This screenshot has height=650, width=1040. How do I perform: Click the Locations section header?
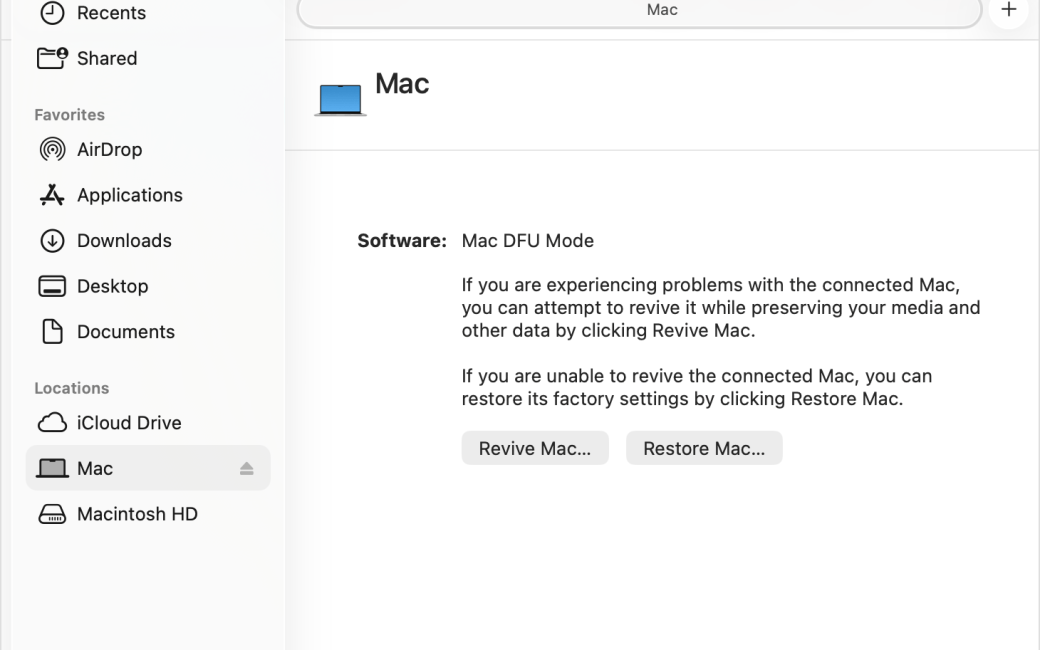[72, 388]
